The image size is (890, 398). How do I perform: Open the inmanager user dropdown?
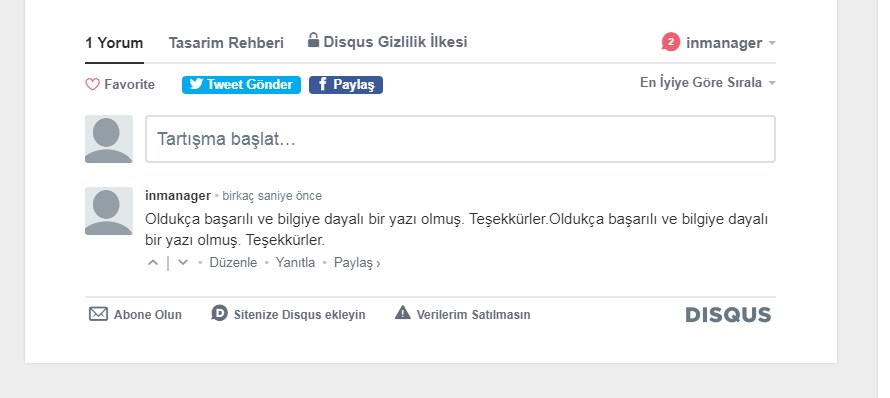731,43
